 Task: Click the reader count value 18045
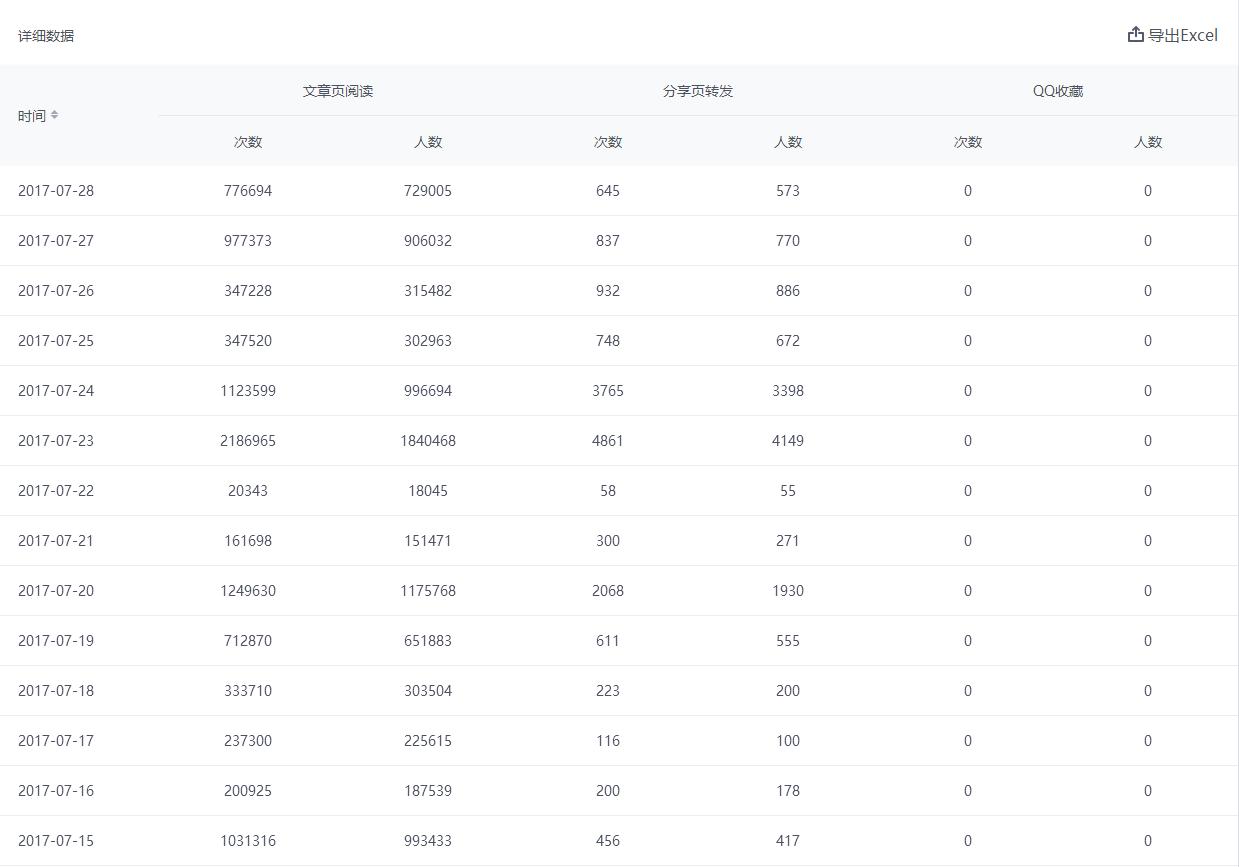(x=428, y=491)
